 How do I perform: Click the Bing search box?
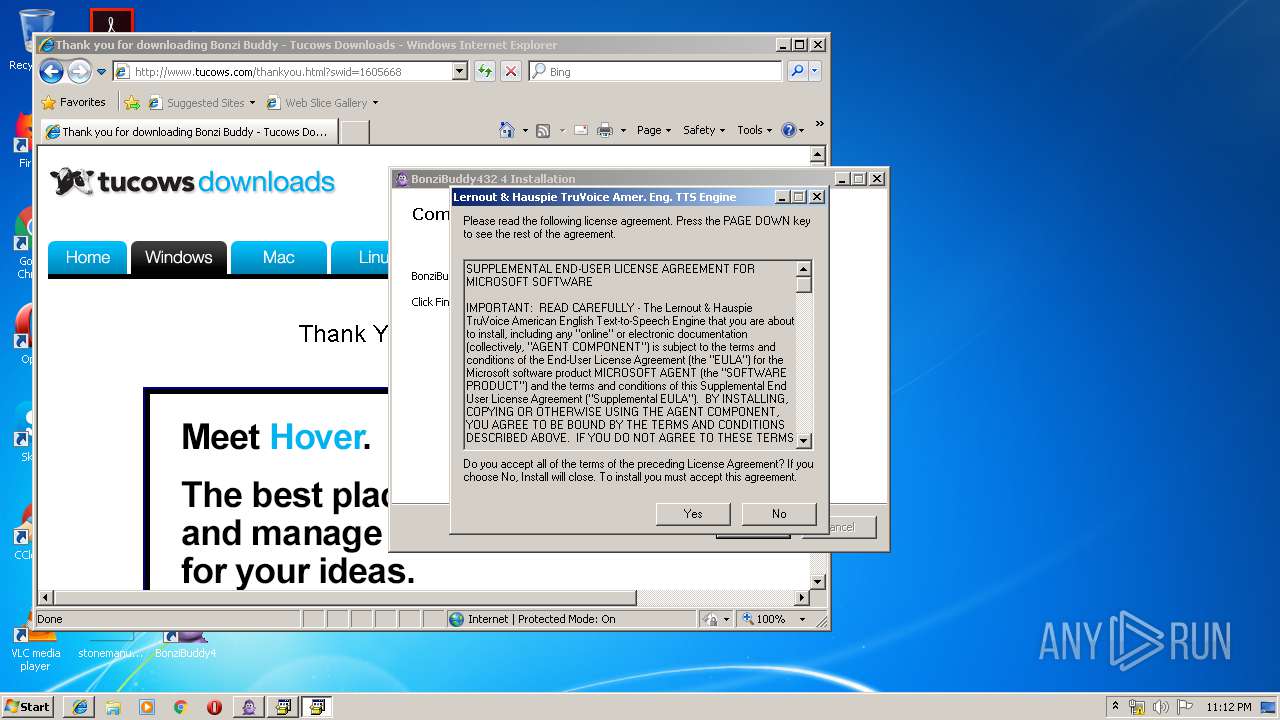click(656, 71)
